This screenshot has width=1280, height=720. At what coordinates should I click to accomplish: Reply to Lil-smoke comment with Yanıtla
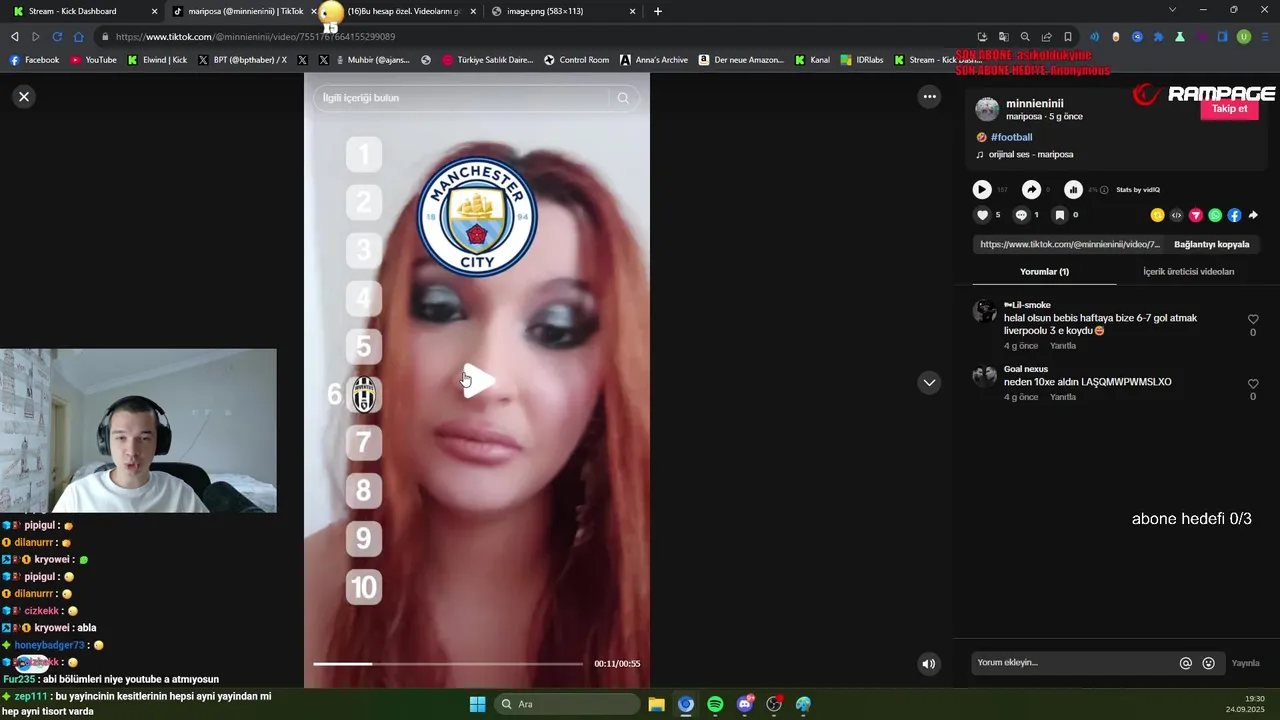(x=1063, y=346)
